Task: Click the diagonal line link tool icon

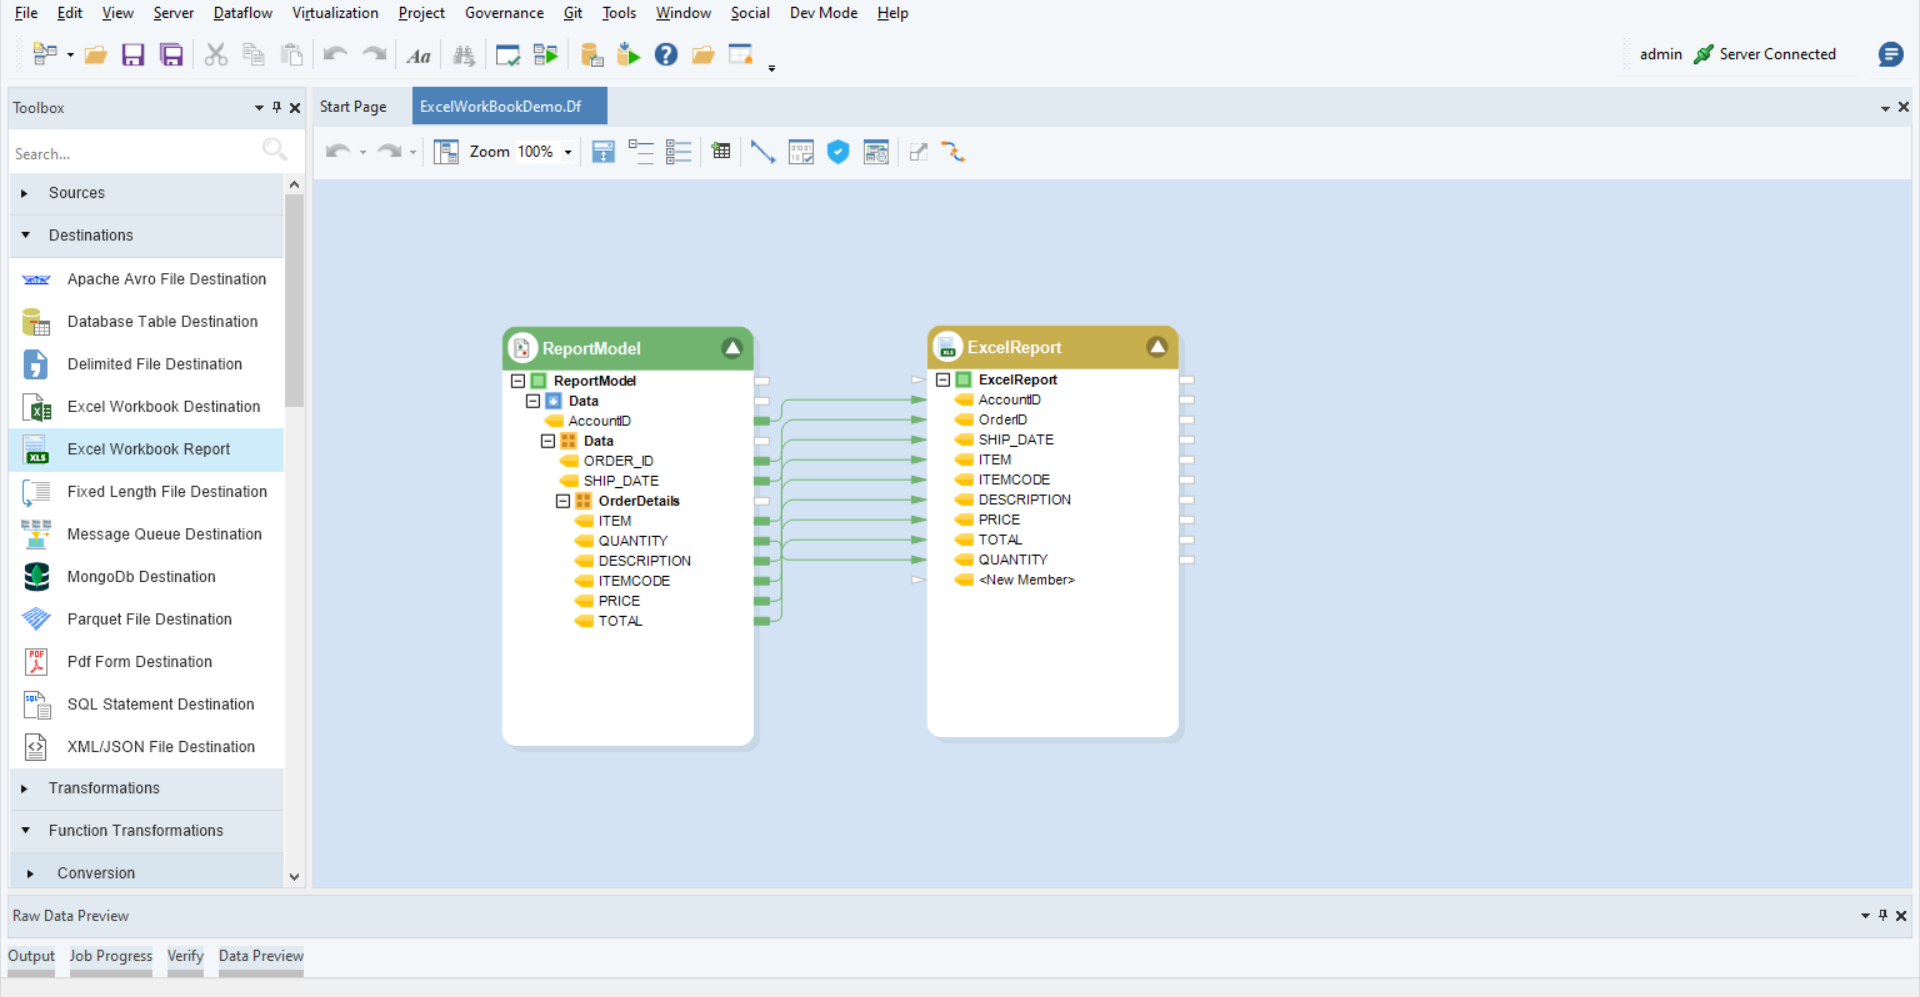Action: click(x=762, y=152)
